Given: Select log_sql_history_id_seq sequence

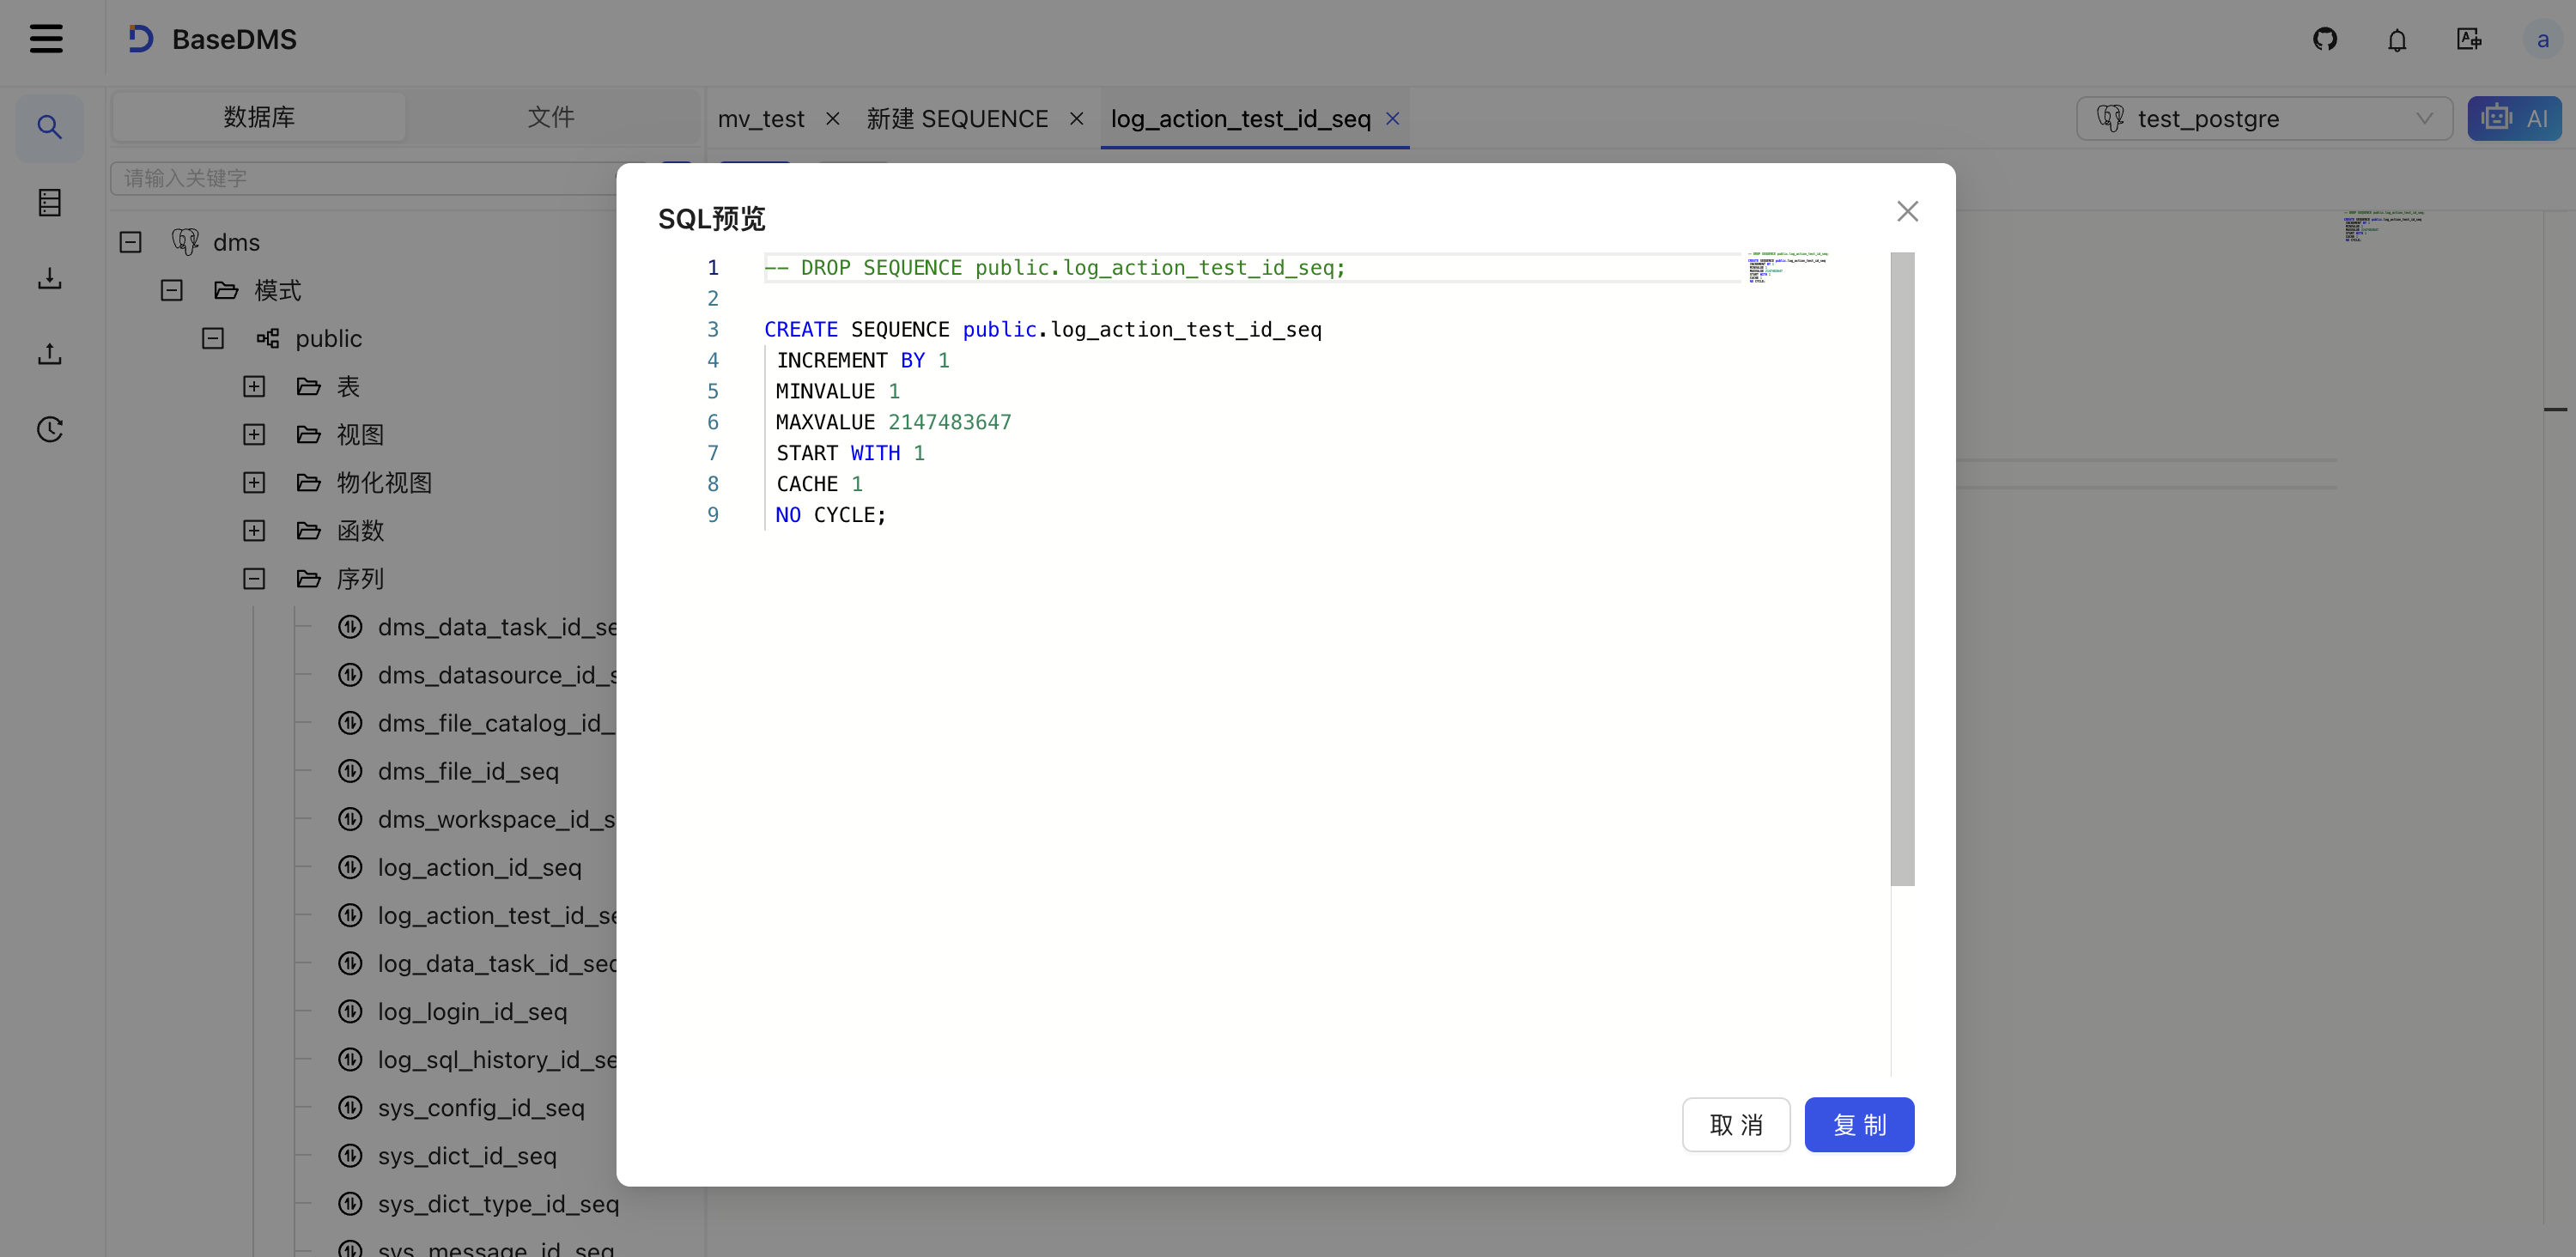Looking at the screenshot, I should coord(497,1059).
